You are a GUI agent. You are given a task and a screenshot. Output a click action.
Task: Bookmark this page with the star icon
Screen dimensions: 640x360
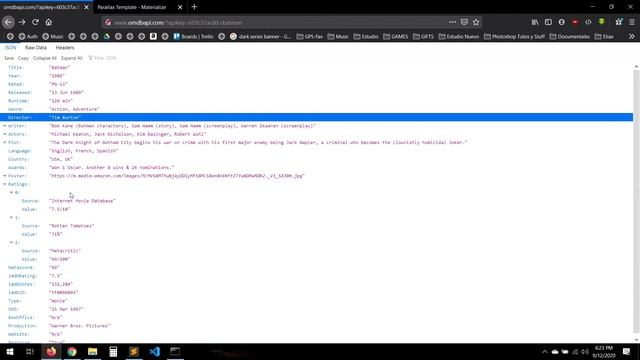476,22
